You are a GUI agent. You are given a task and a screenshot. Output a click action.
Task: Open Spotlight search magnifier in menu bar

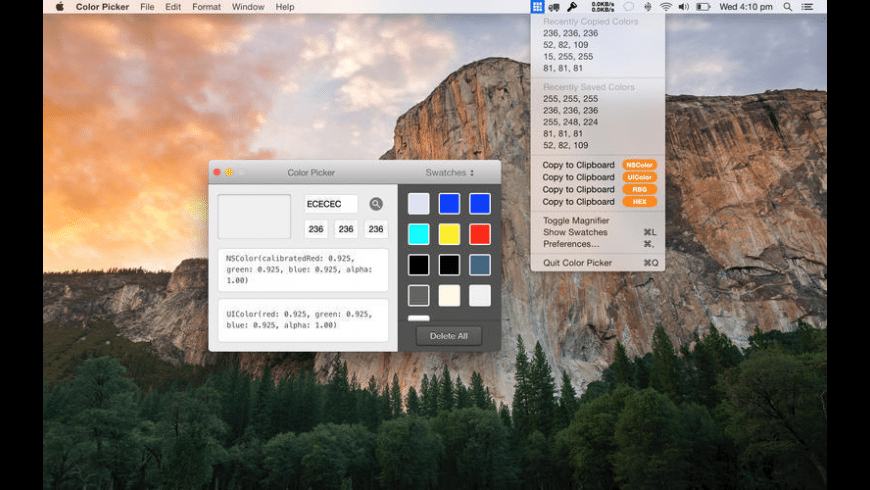(787, 7)
